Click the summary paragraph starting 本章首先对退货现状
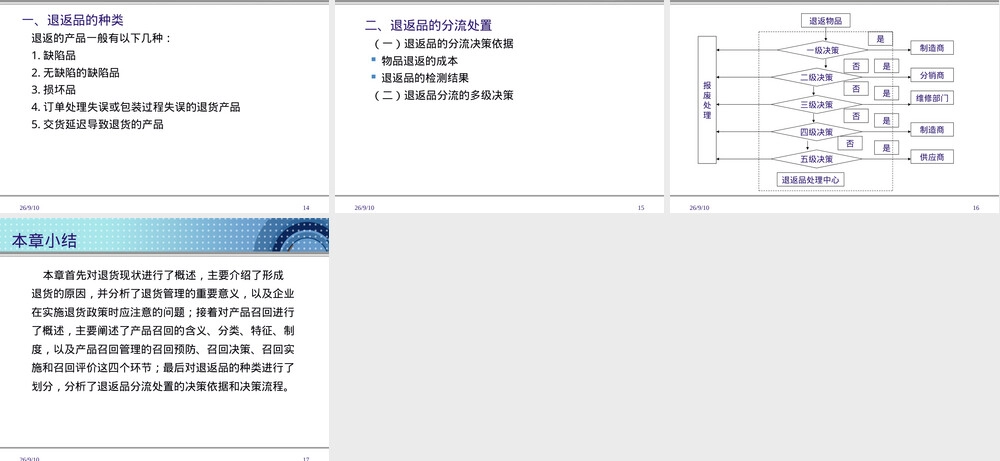This screenshot has height=461, width=1000. click(x=163, y=331)
